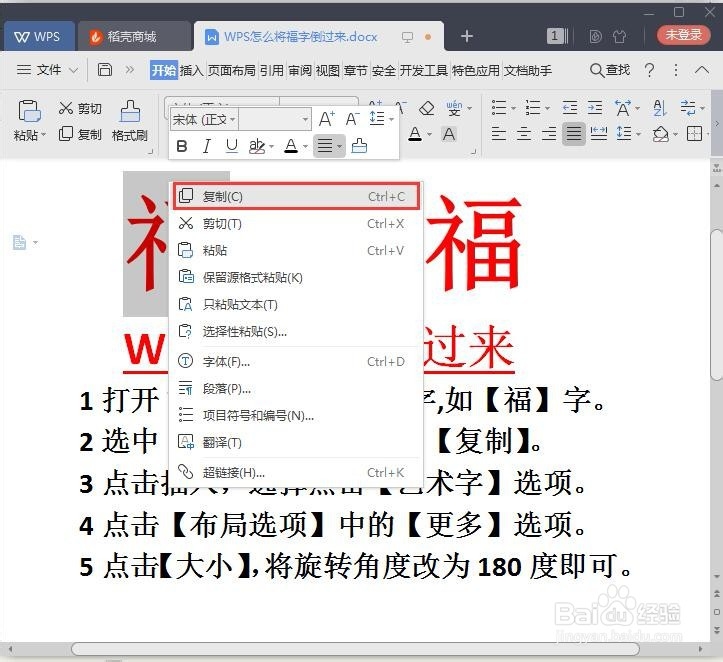723x662 pixels.
Task: Switch to the 审阅 ribbon tab
Action: [300, 71]
